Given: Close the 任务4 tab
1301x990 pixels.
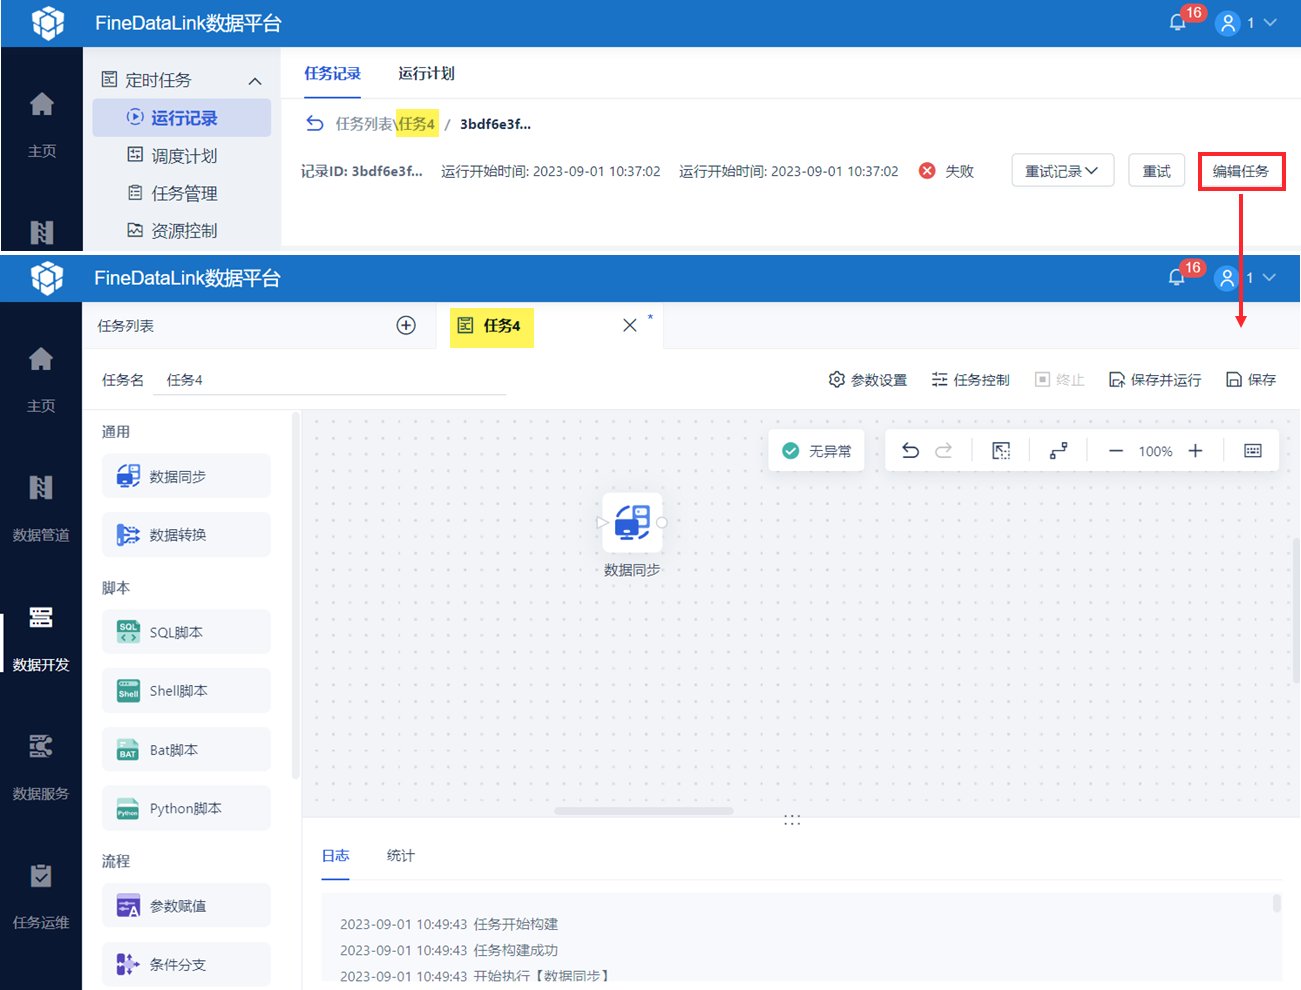Looking at the screenshot, I should tap(630, 325).
